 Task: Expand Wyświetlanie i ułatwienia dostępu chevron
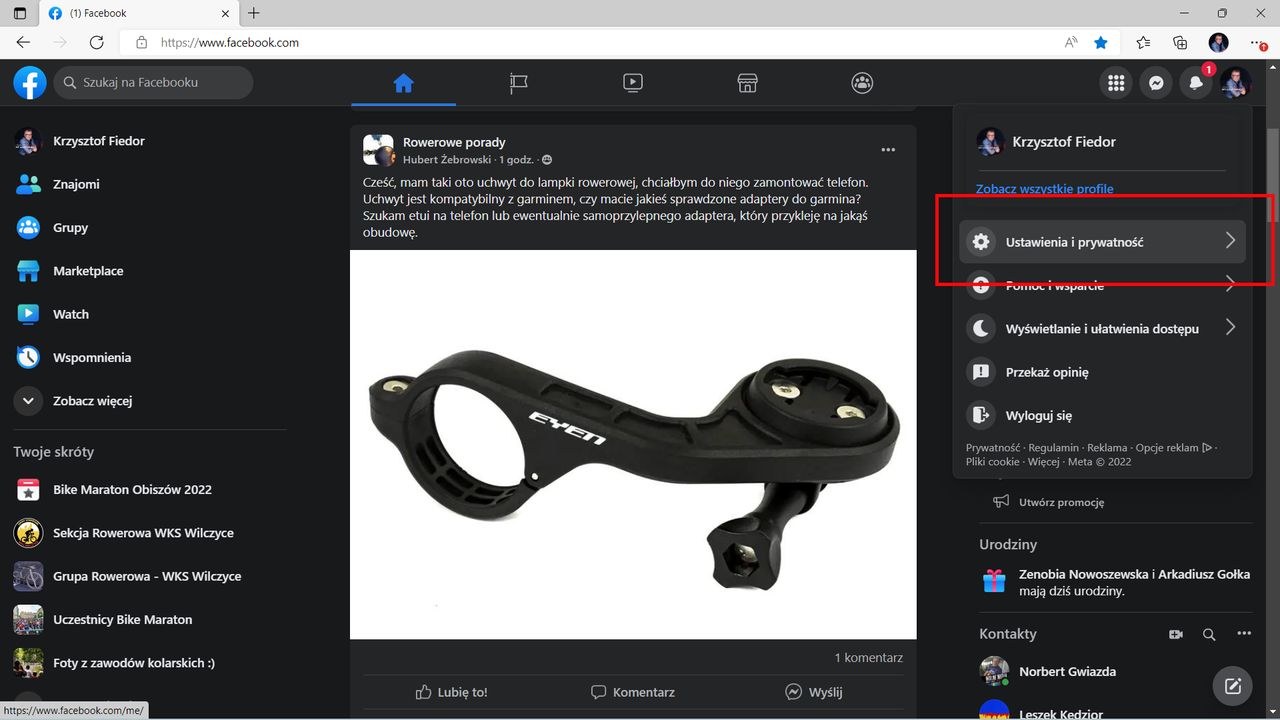coord(1230,328)
